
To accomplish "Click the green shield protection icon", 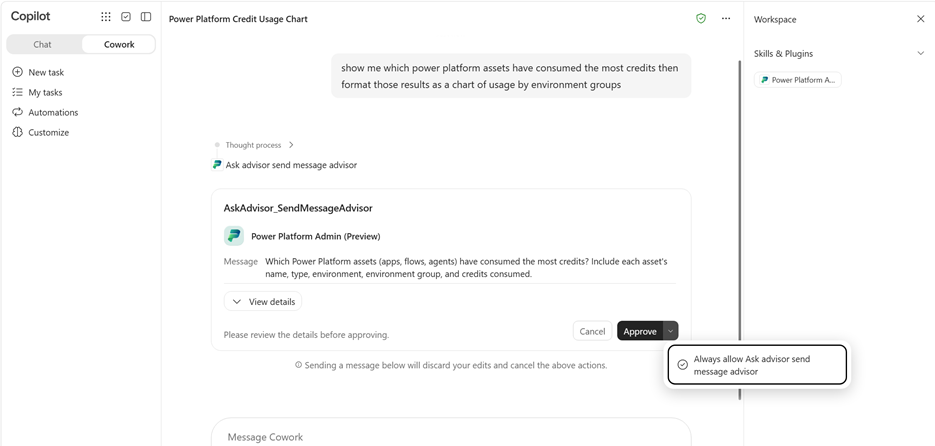I will [x=701, y=18].
